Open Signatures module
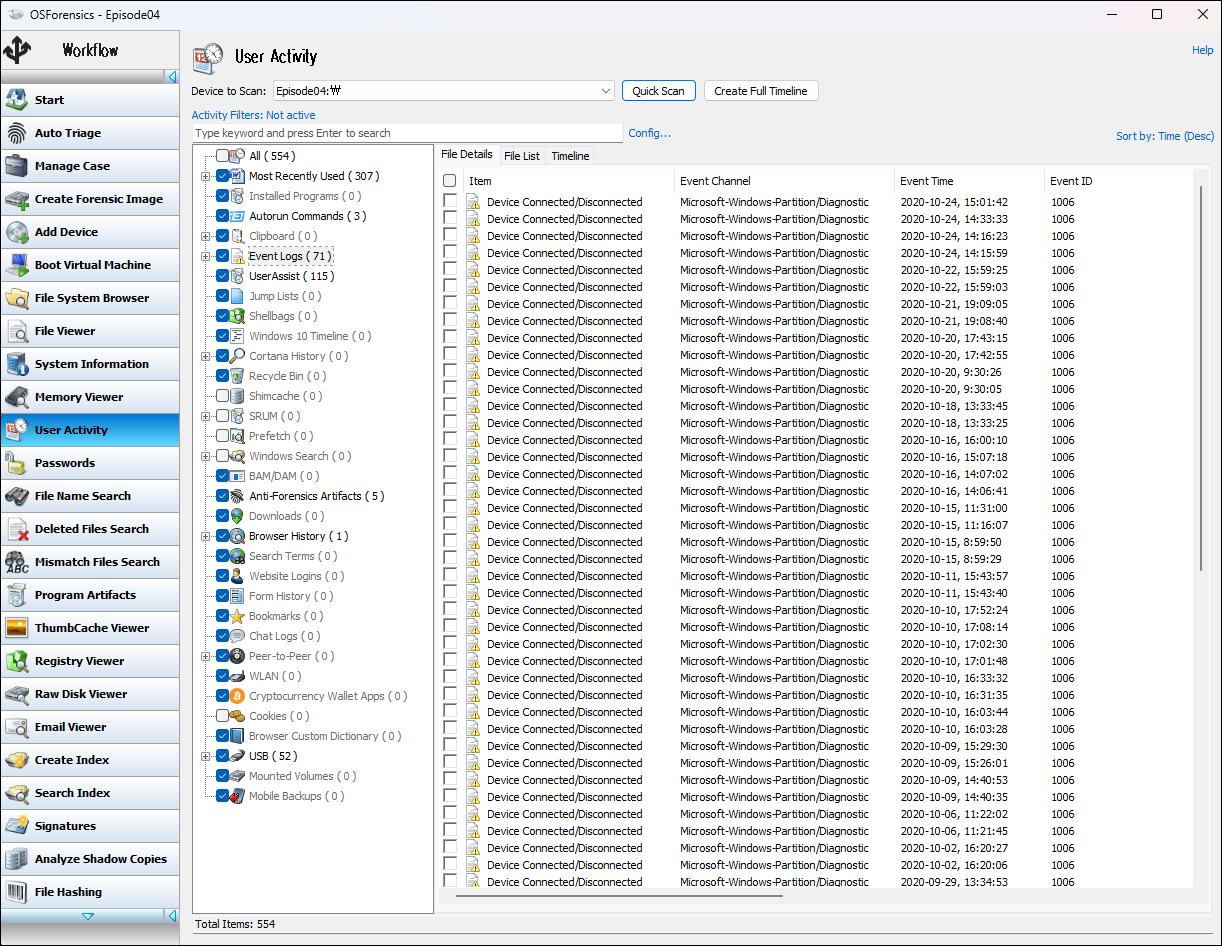Viewport: 1222px width, 946px height. 90,826
